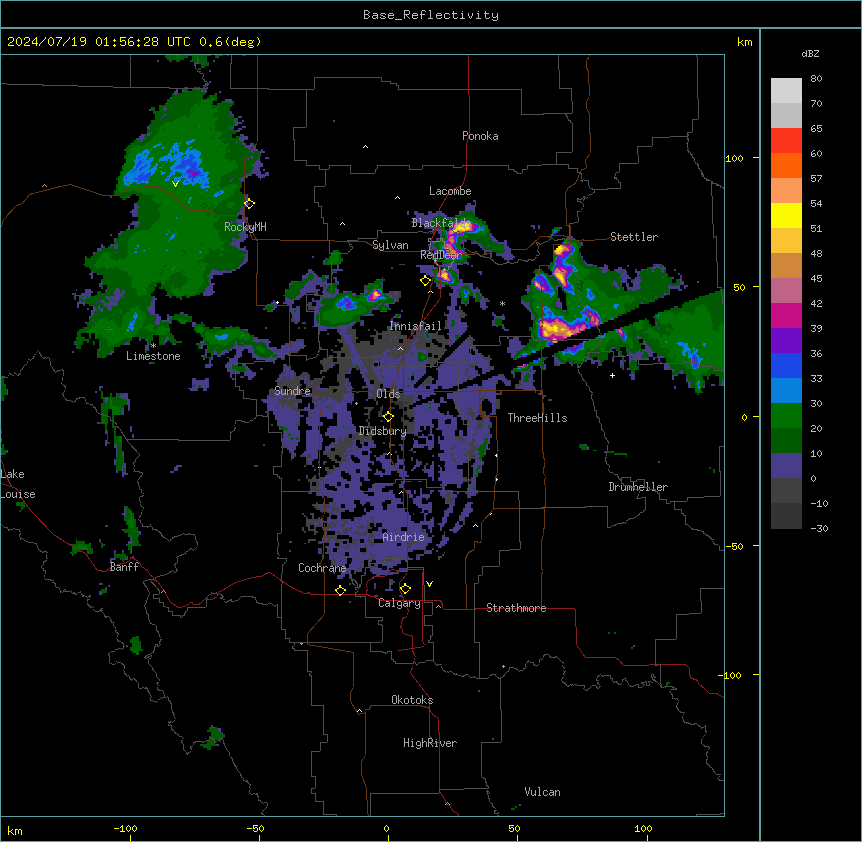
Task: Select the -100 tick label on the bottom km axis
Action: 125,828
